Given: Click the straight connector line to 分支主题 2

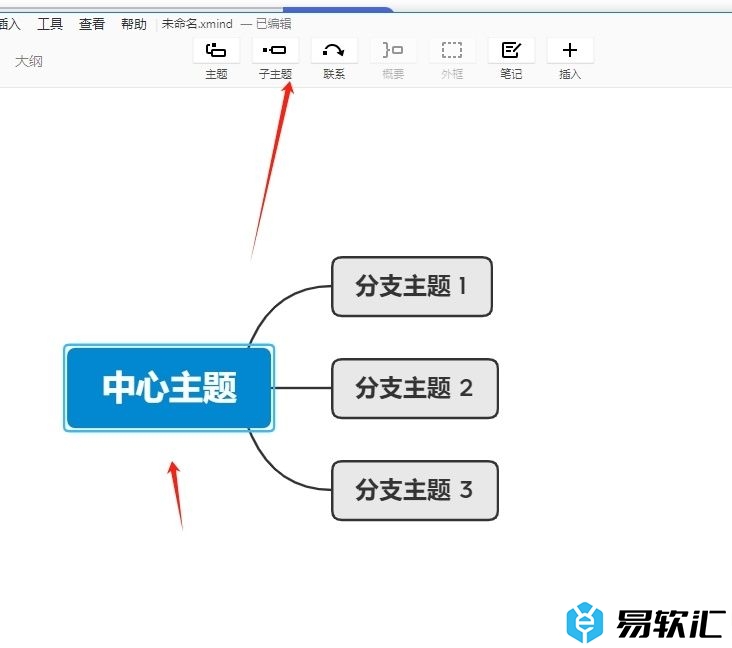Looking at the screenshot, I should pos(302,388).
